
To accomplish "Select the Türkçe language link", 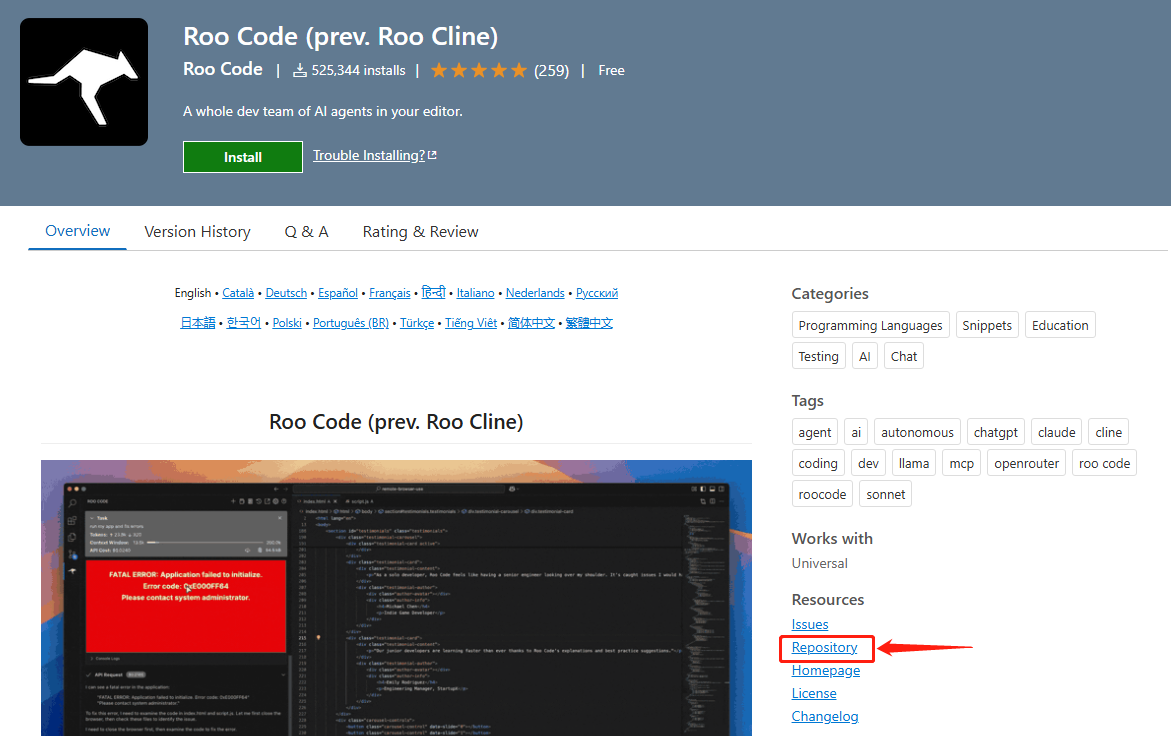I will click(x=417, y=322).
